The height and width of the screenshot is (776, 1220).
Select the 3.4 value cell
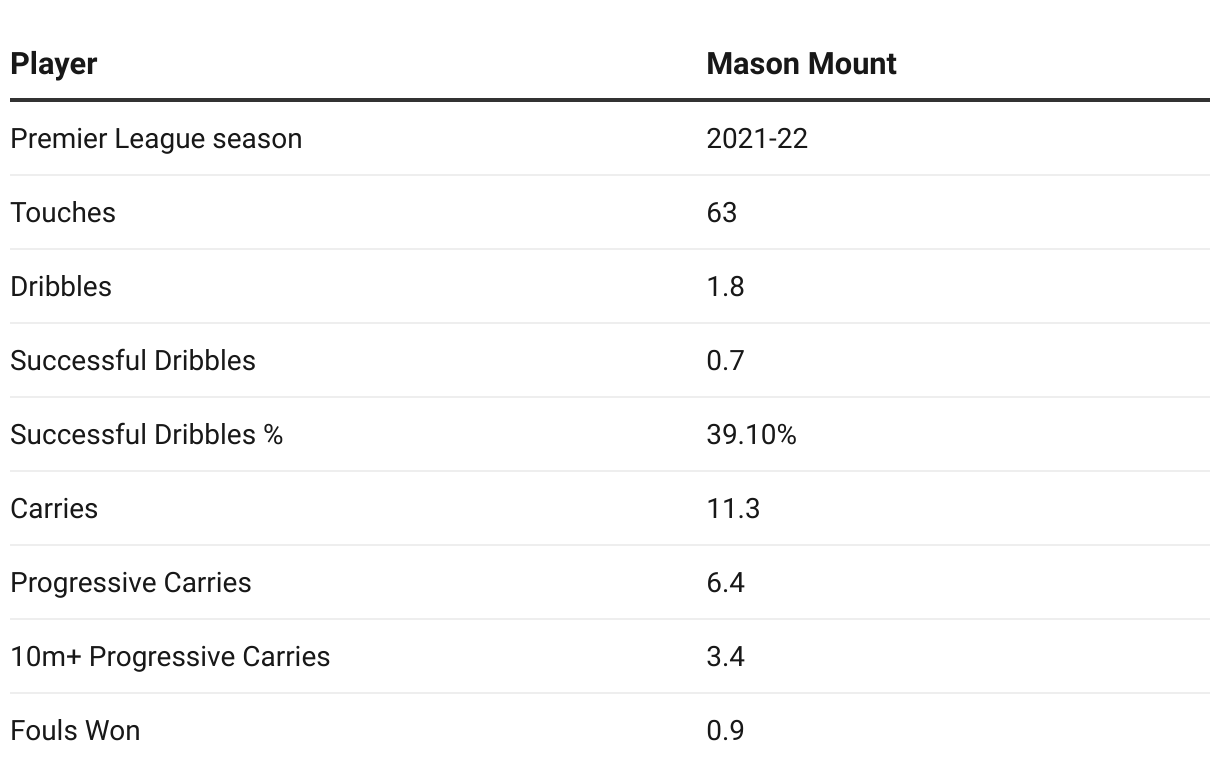click(x=725, y=656)
